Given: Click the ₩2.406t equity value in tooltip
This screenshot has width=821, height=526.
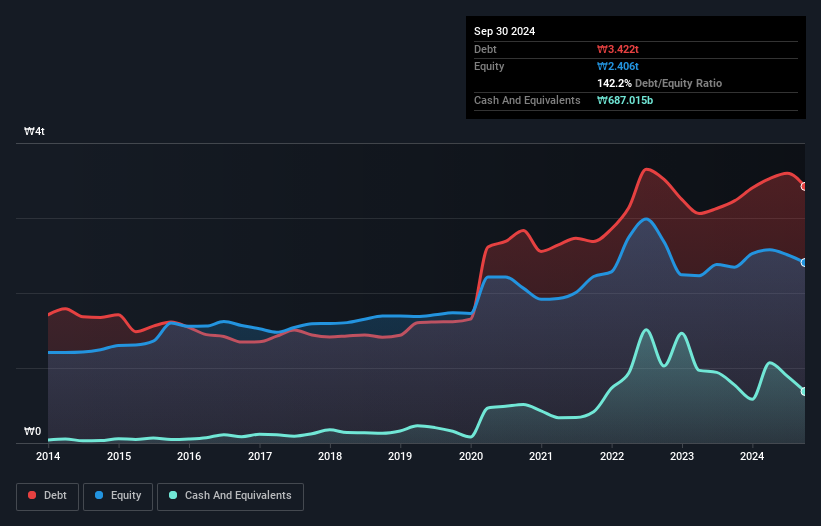Looking at the screenshot, I should click(x=618, y=66).
